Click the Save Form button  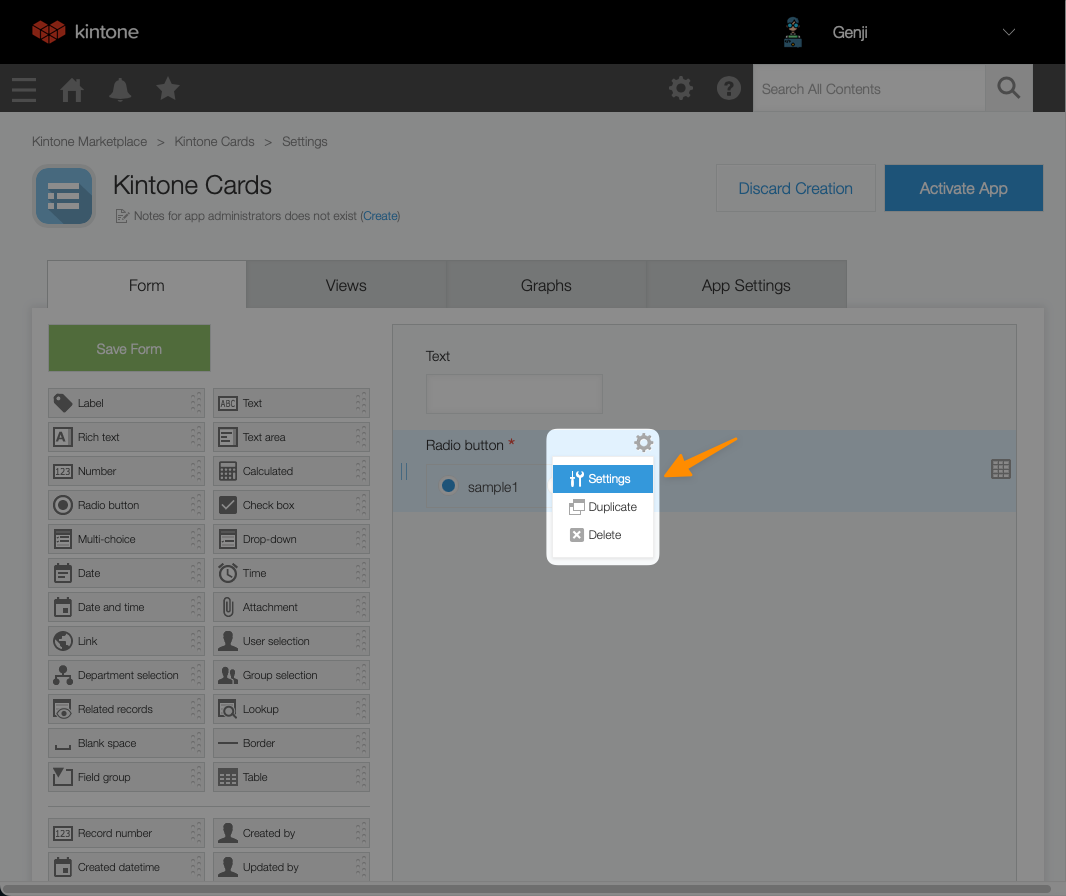(x=129, y=348)
